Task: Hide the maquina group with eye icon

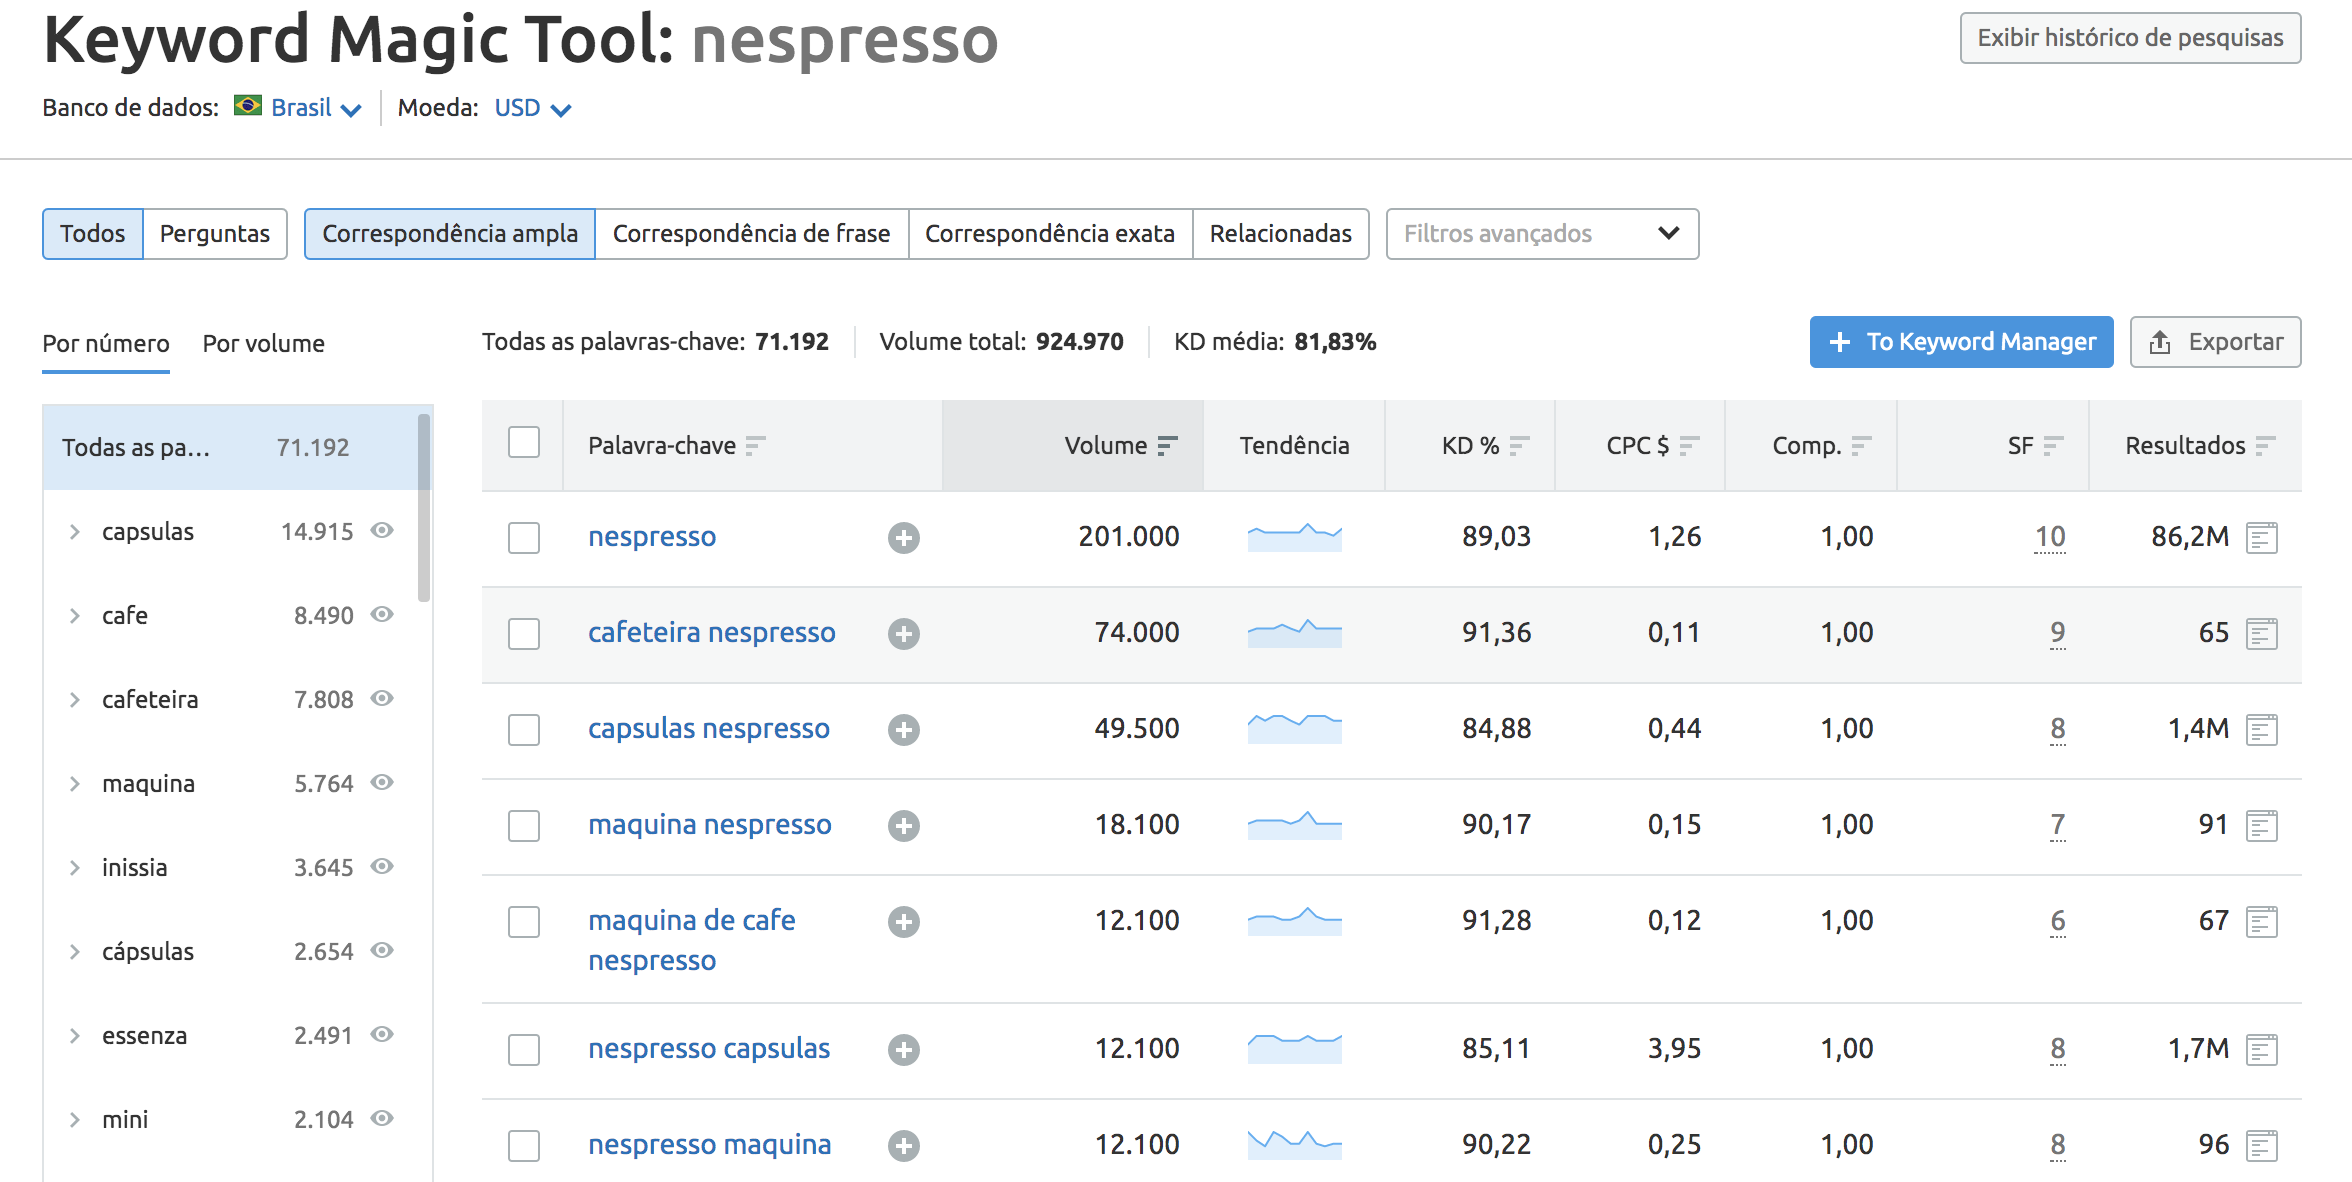Action: (x=382, y=782)
